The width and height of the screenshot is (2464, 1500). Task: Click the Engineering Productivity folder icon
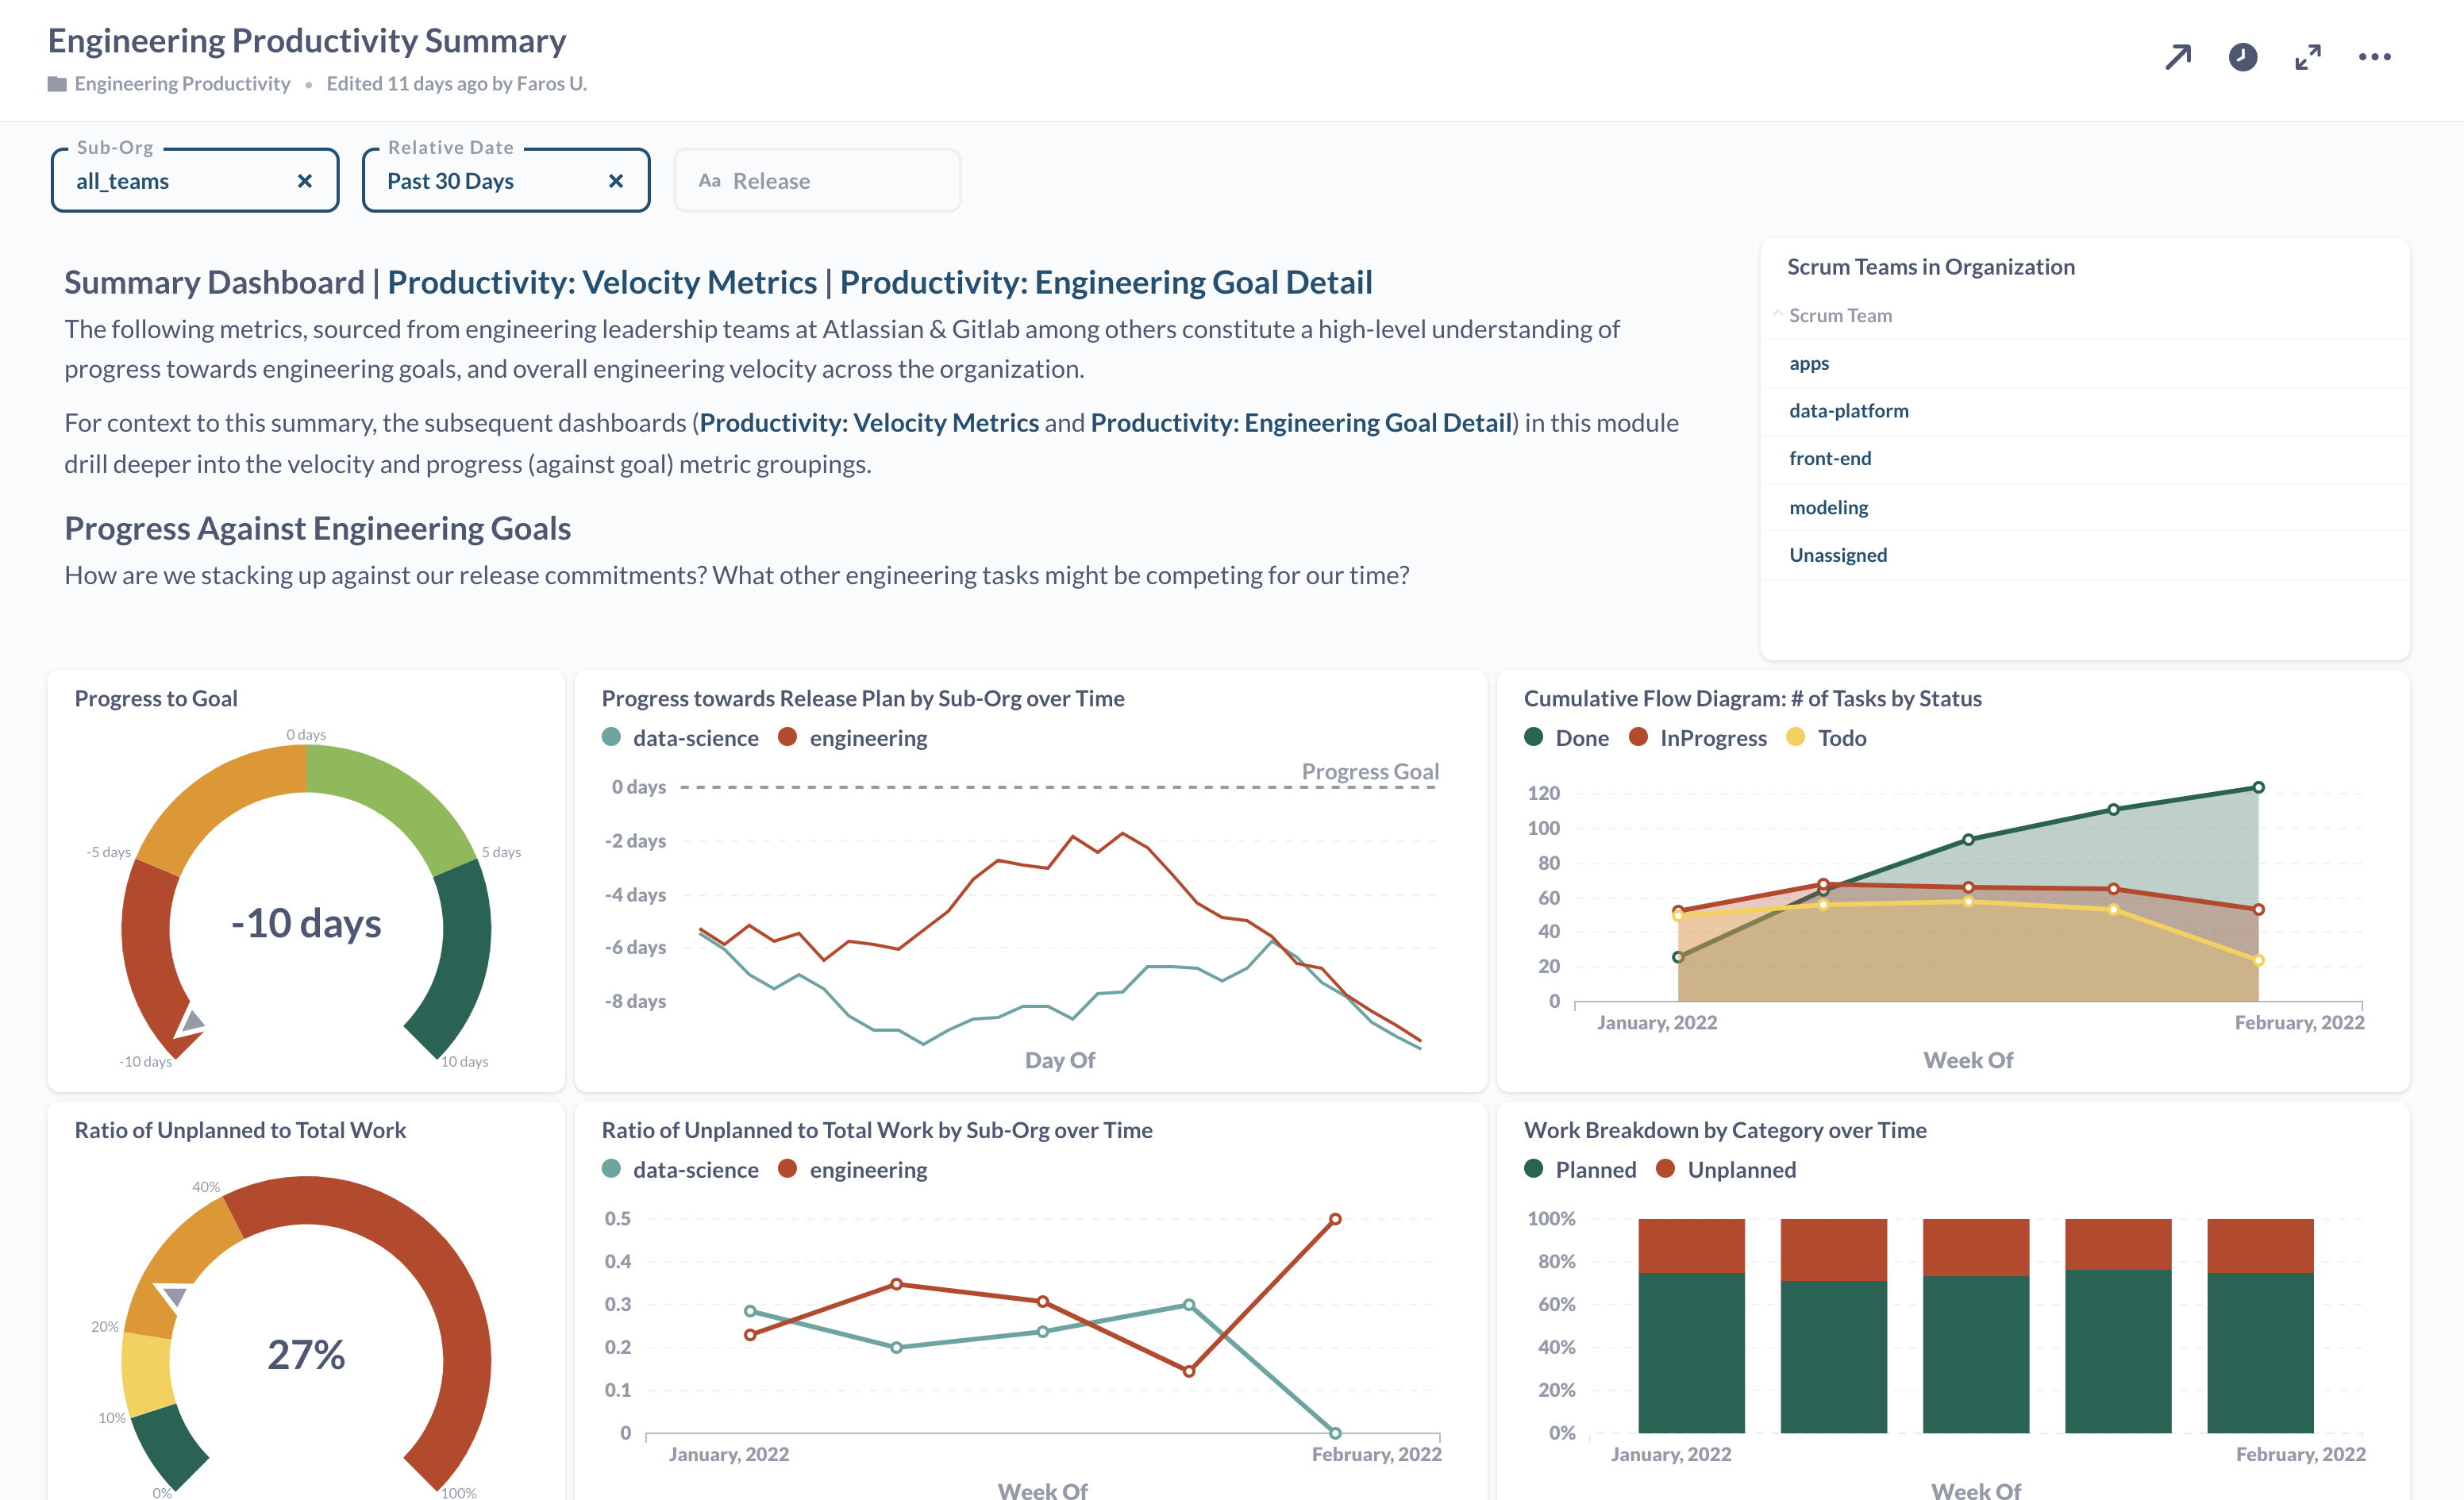tap(57, 84)
